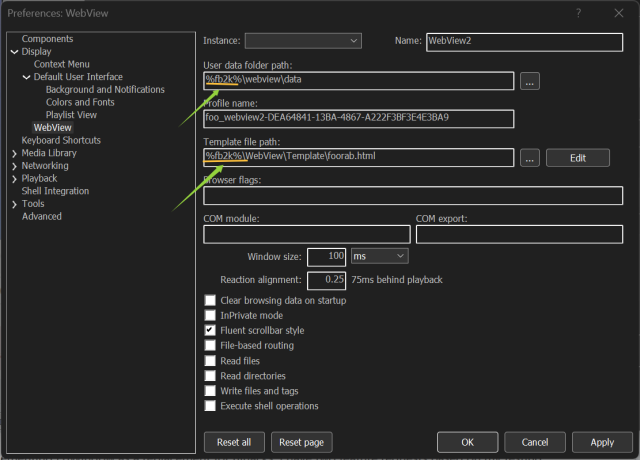Screen dimensions: 640x460
Task: Collapse the Display tree node
Action: (15, 52)
